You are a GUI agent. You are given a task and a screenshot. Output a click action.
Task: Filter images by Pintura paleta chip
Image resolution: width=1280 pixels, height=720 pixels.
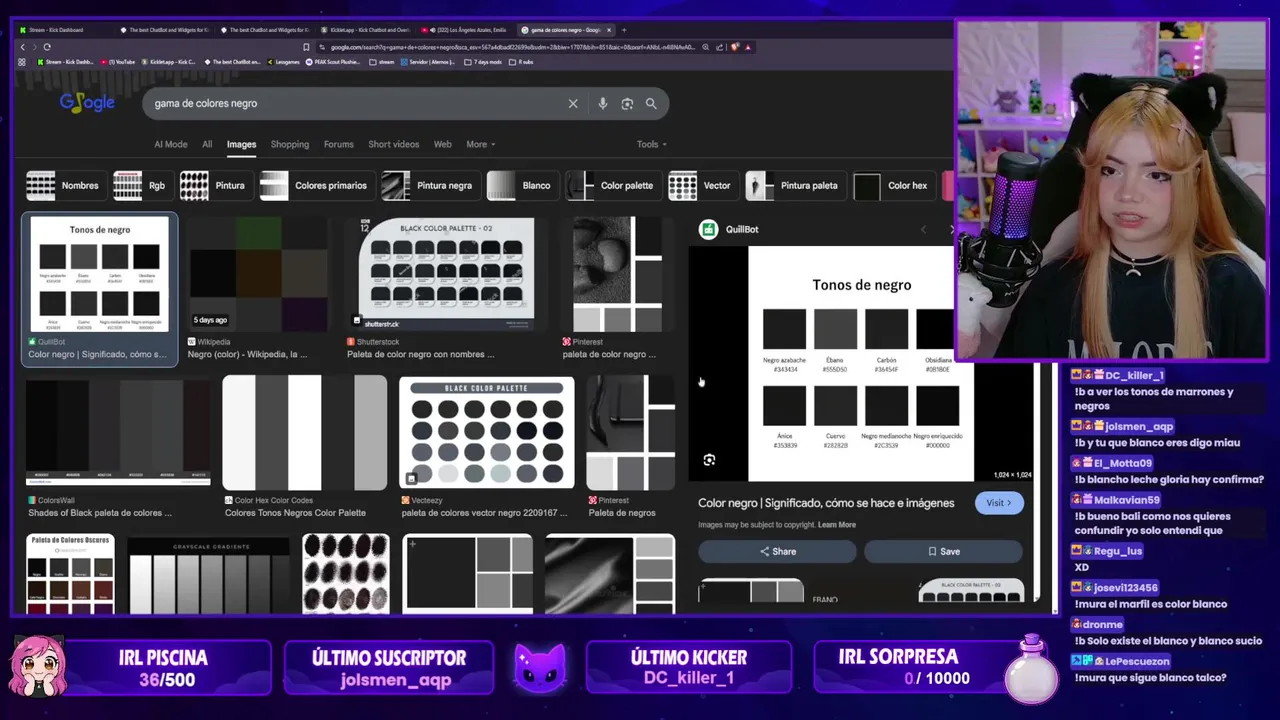click(794, 185)
